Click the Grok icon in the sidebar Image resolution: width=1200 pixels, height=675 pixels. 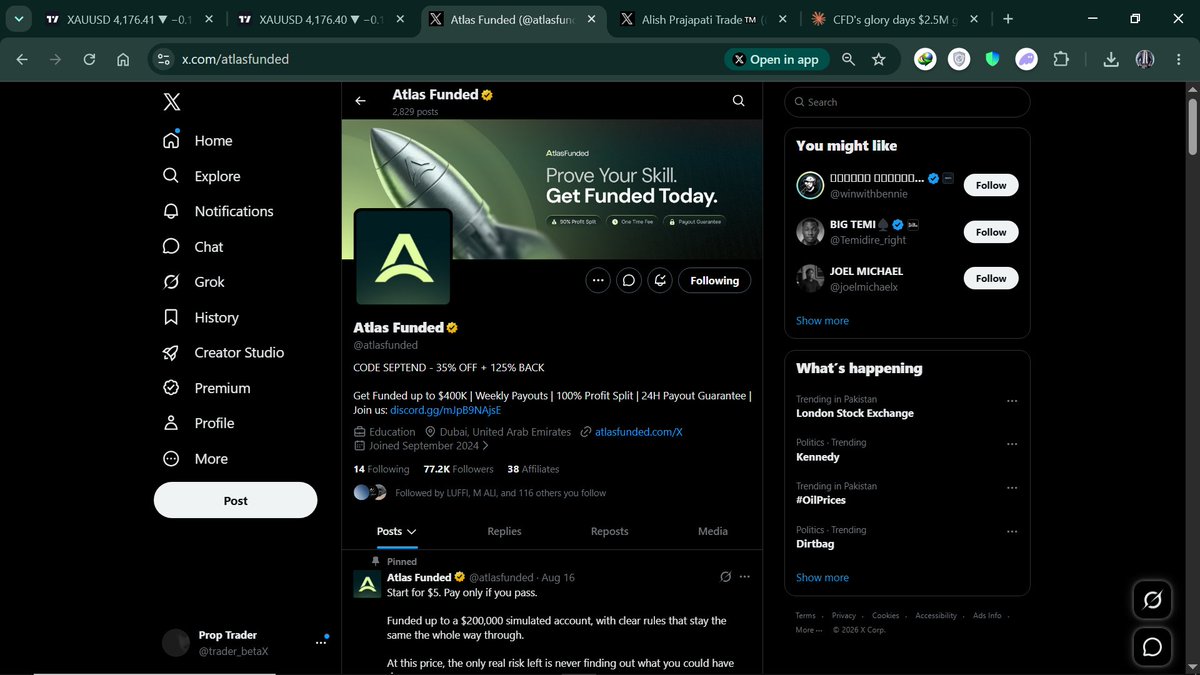point(171,282)
